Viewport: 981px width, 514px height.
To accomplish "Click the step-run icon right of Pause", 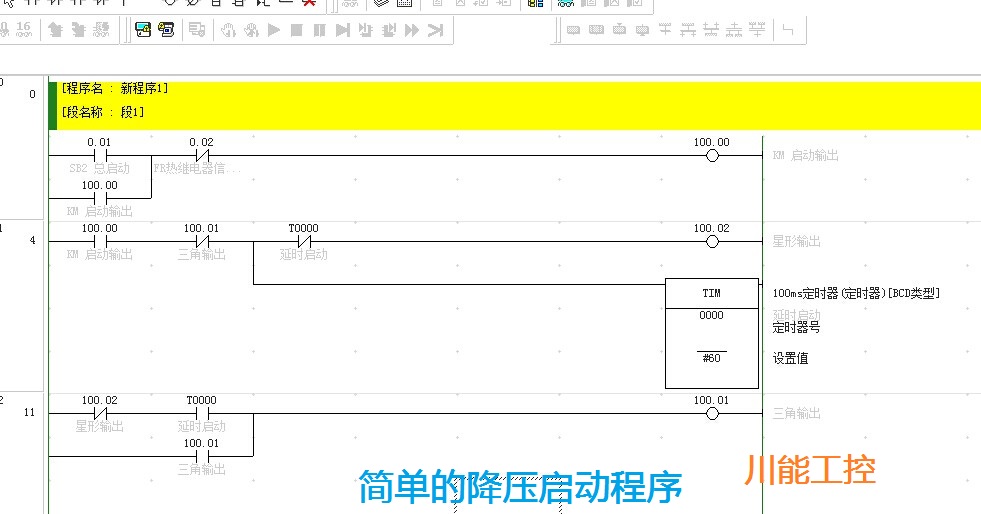I will [x=343, y=30].
